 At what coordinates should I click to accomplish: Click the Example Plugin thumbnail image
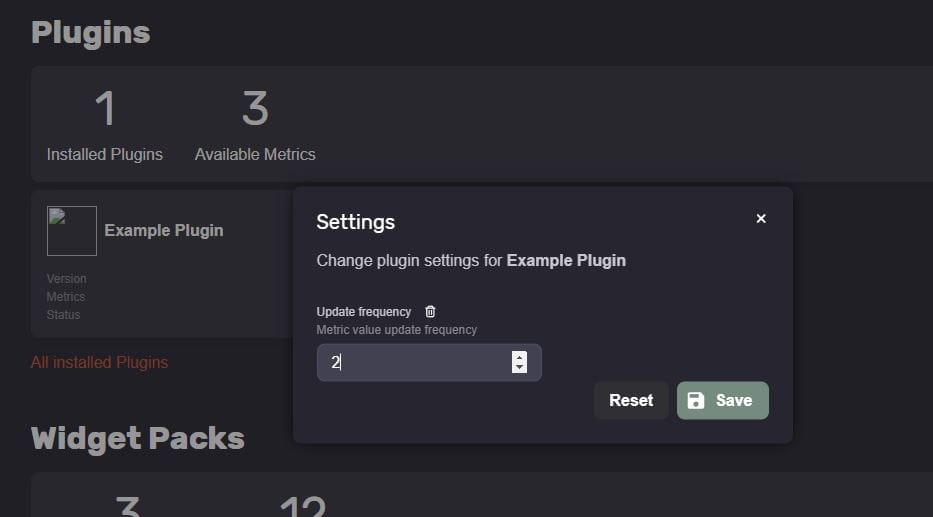pyautogui.click(x=72, y=231)
